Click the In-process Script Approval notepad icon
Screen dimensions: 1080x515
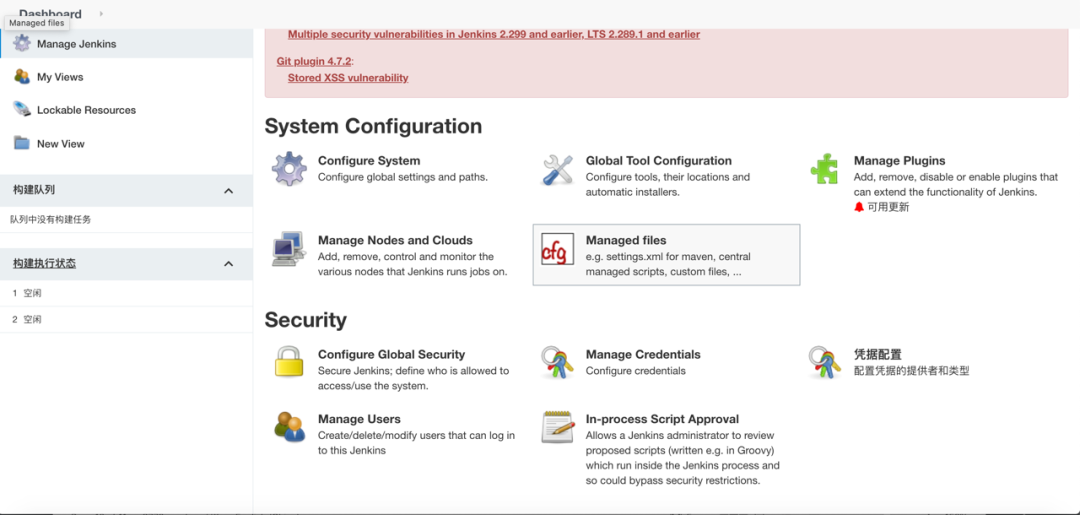pyautogui.click(x=557, y=427)
